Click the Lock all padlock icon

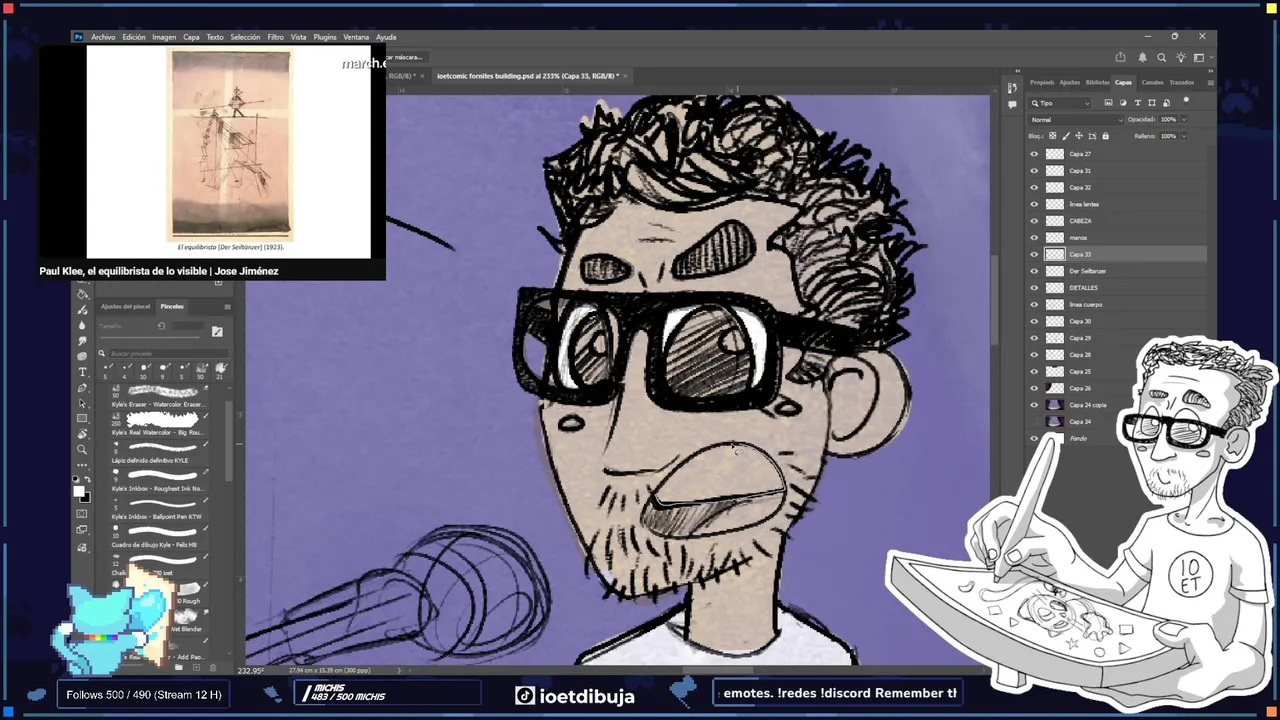pyautogui.click(x=1105, y=136)
